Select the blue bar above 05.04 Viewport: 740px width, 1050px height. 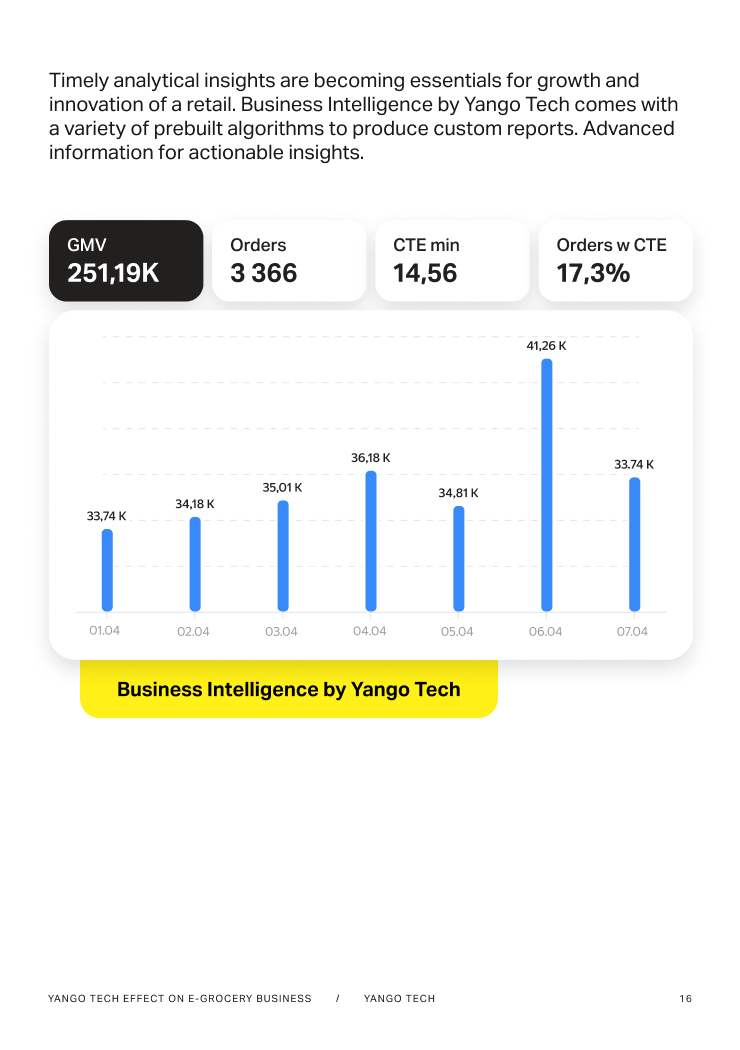(x=459, y=558)
